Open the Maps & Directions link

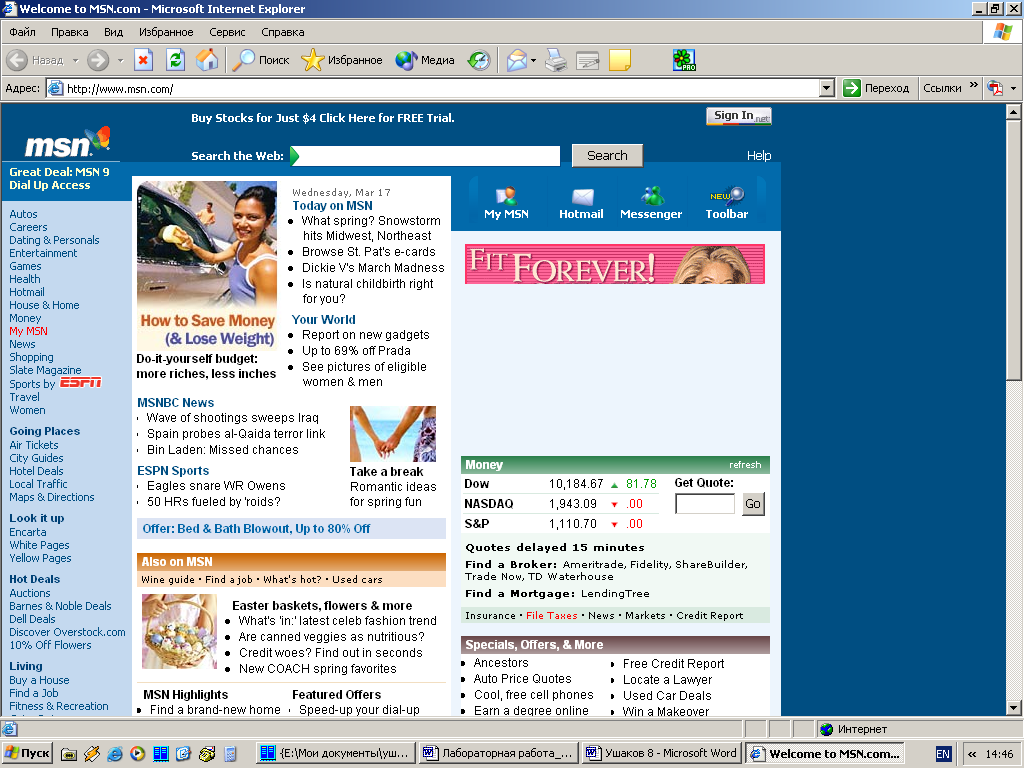(52, 497)
